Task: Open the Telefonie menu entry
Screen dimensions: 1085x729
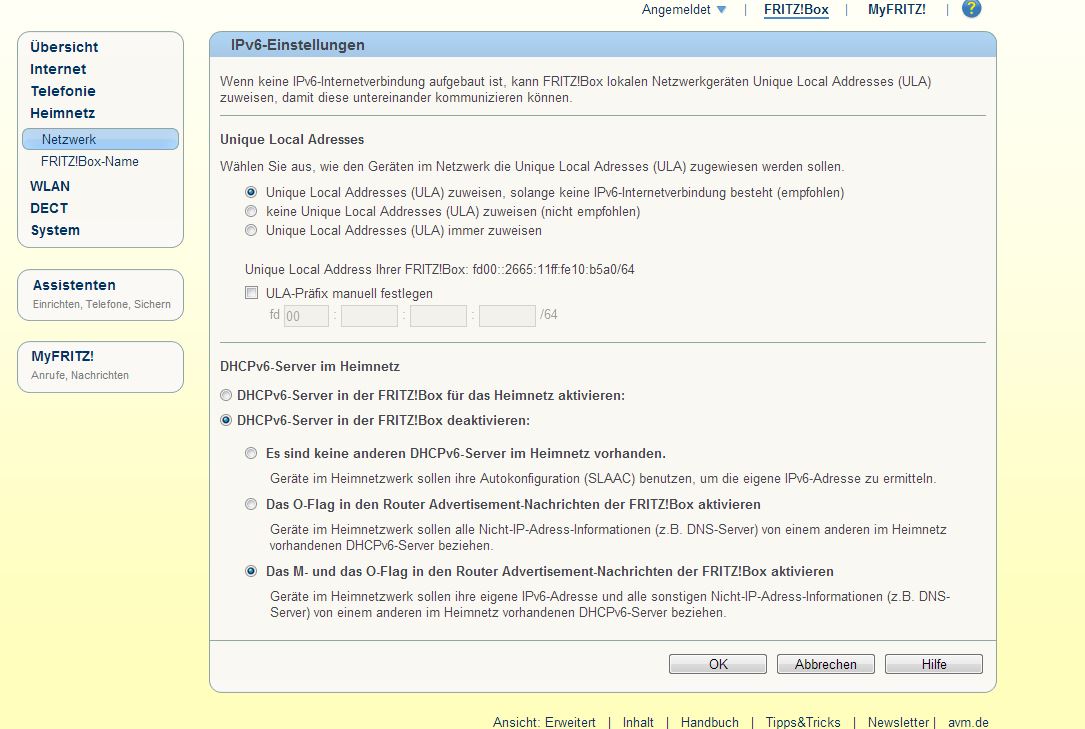Action: pos(63,91)
